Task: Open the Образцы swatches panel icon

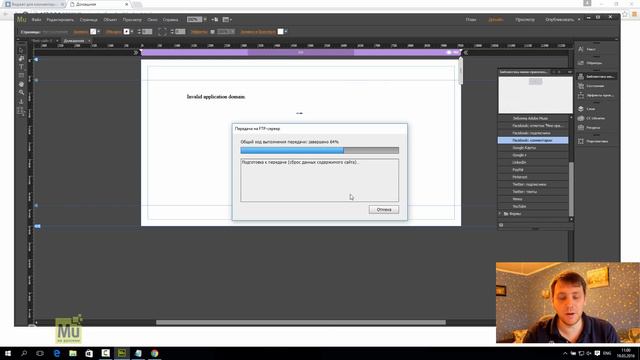Action: point(581,63)
